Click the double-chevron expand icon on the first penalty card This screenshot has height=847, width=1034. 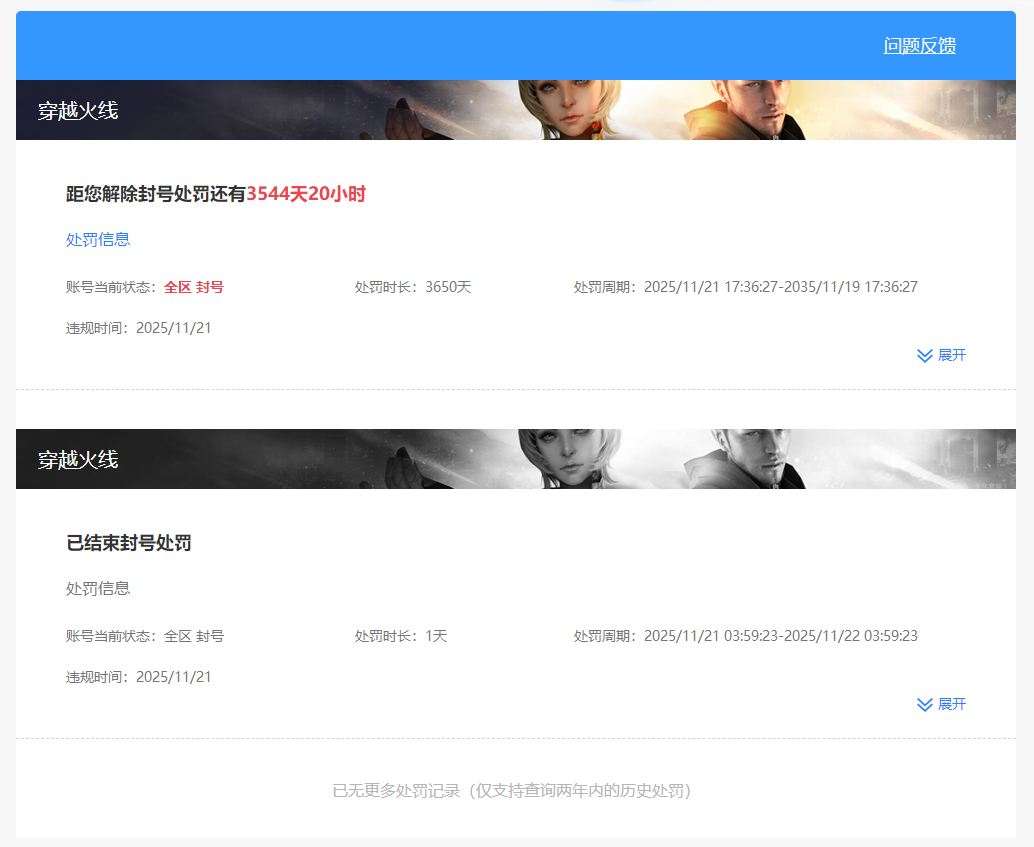923,355
